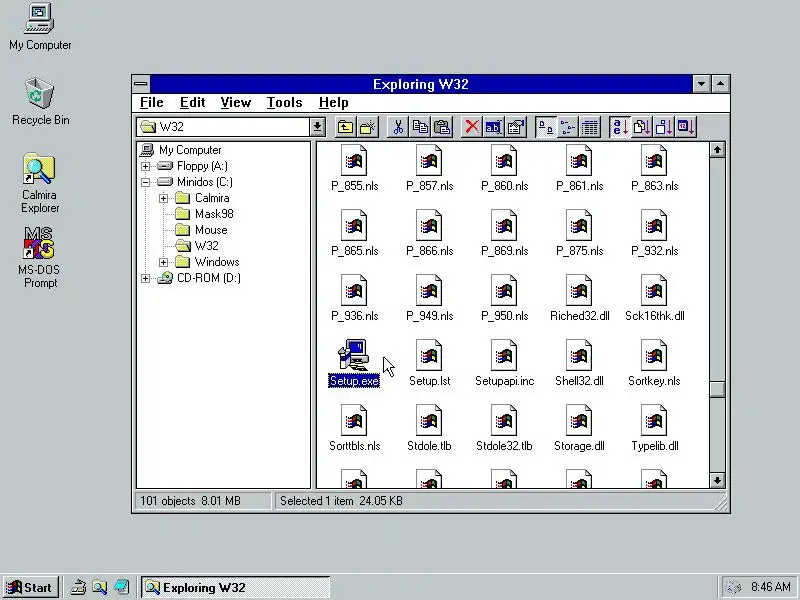
Task: Switch to large icons view
Action: pyautogui.click(x=546, y=127)
